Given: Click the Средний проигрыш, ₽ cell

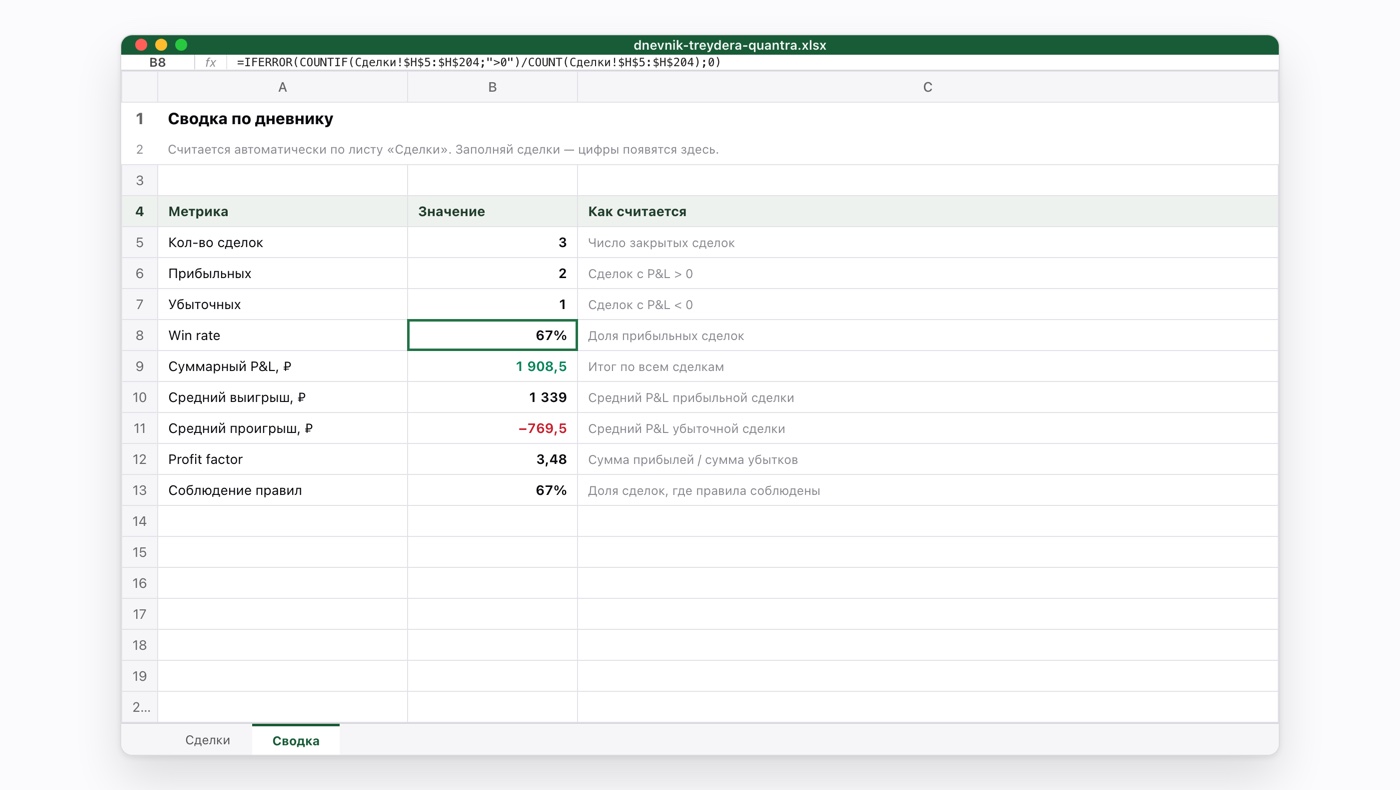Looking at the screenshot, I should coord(282,428).
